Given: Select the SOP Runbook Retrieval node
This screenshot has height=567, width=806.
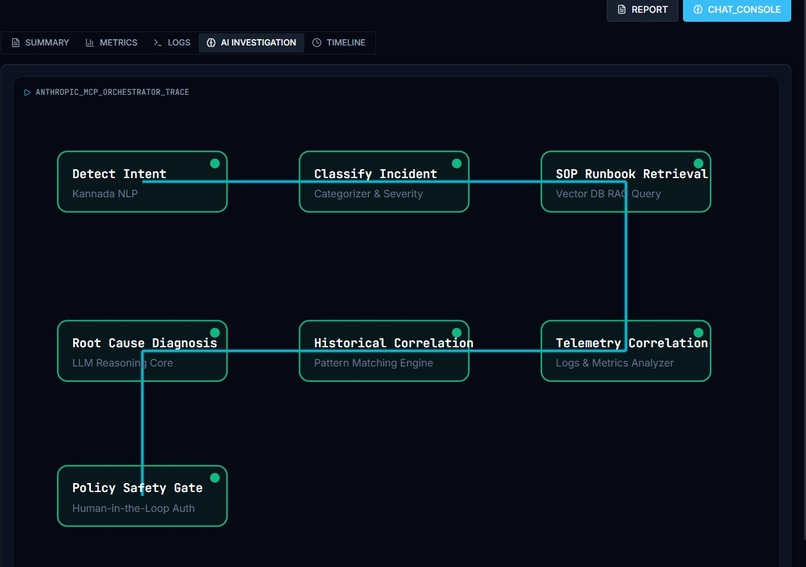Looking at the screenshot, I should (626, 181).
